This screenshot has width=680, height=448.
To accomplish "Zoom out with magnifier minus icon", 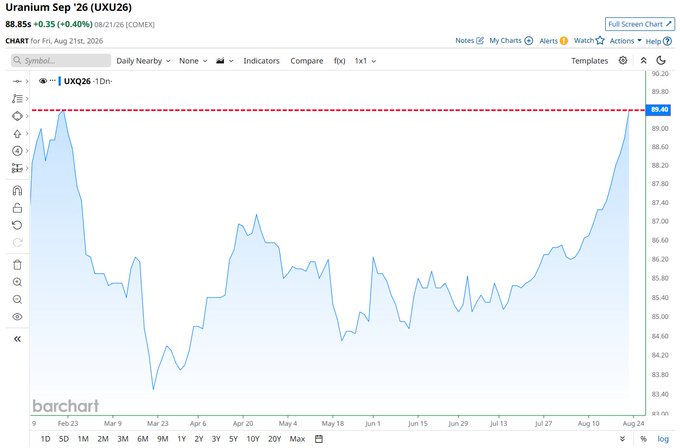I will [x=17, y=300].
